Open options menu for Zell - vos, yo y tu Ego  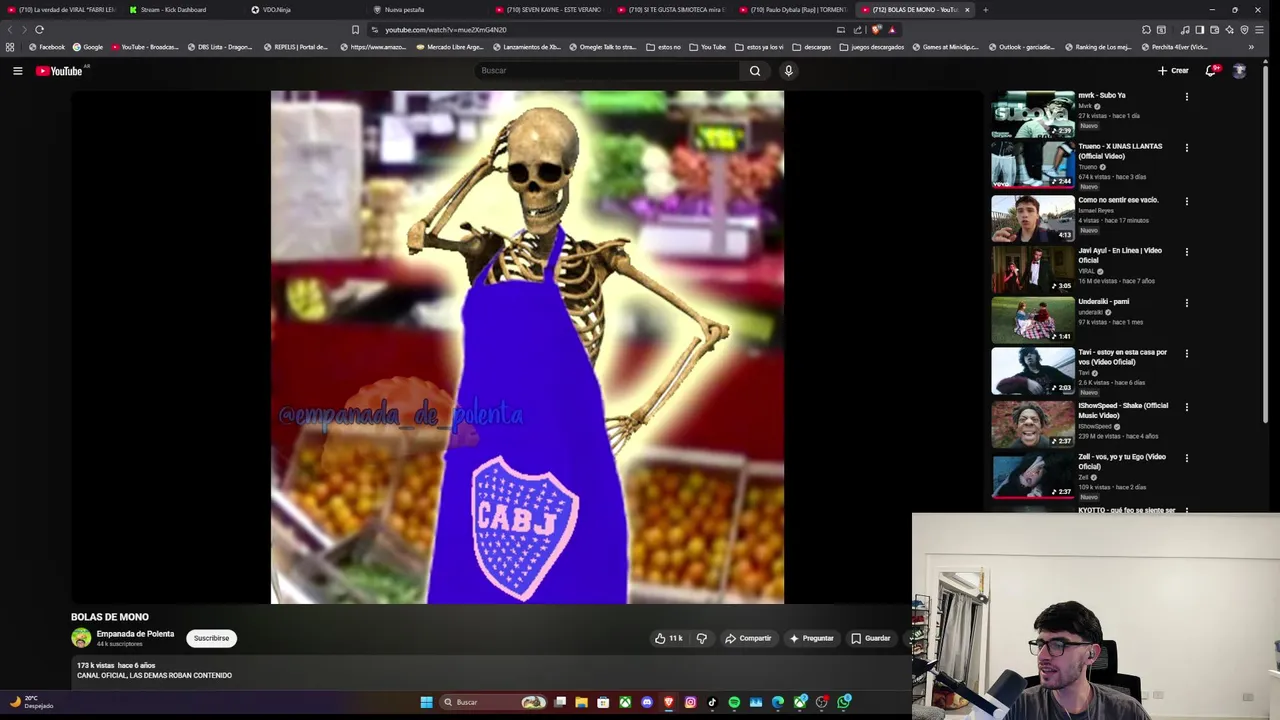point(1187,458)
